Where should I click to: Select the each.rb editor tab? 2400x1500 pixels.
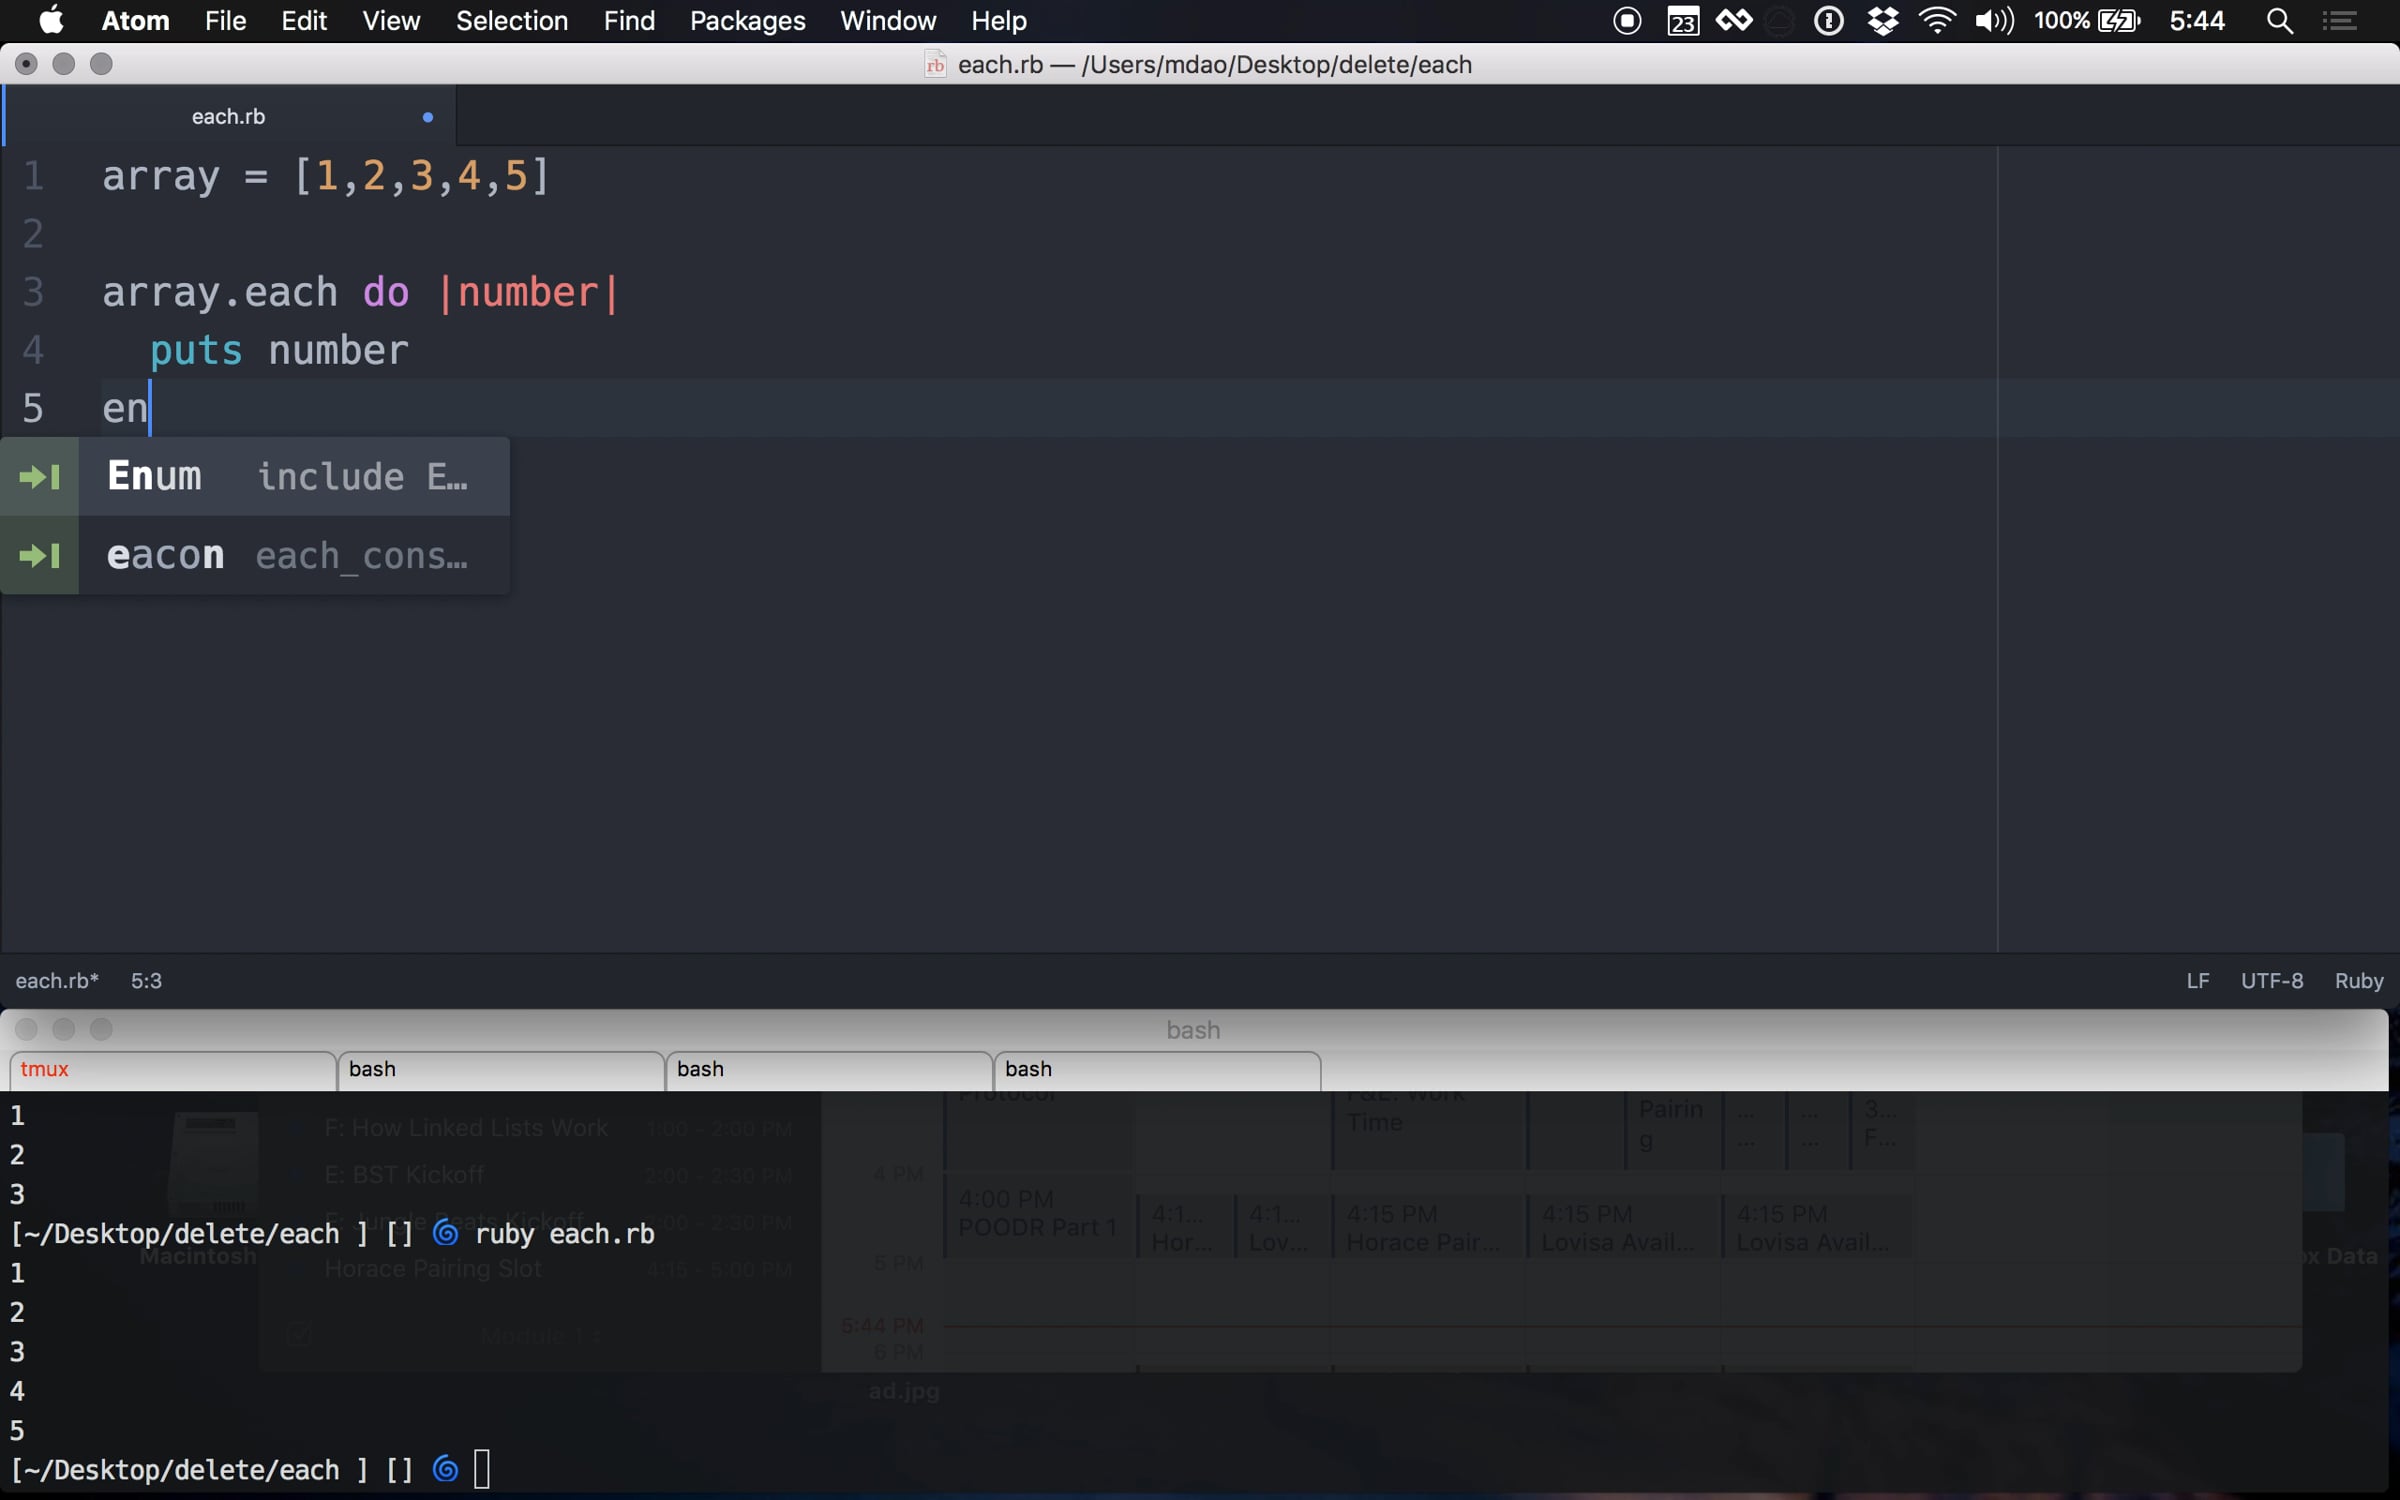coord(229,116)
